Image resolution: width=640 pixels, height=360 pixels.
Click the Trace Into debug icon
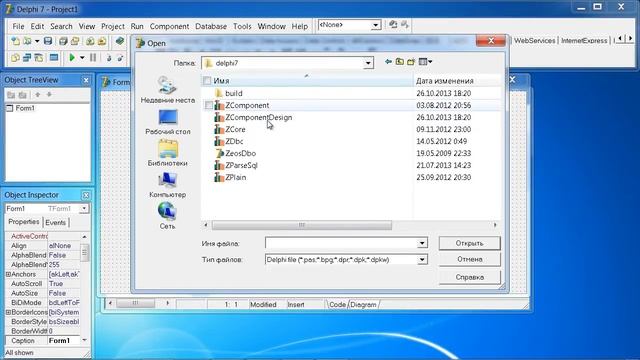(x=109, y=58)
